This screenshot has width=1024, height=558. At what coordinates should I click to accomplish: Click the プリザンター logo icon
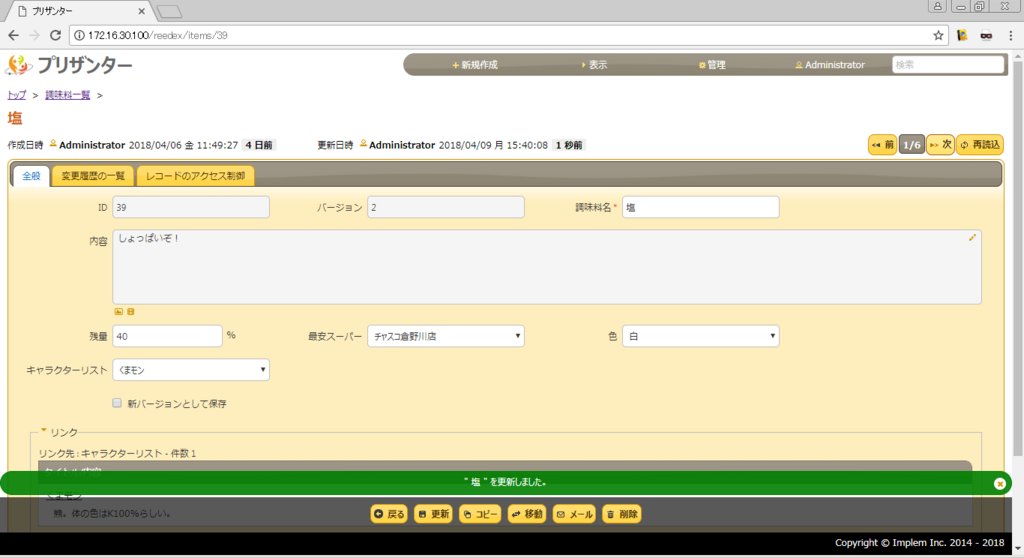click(18, 65)
